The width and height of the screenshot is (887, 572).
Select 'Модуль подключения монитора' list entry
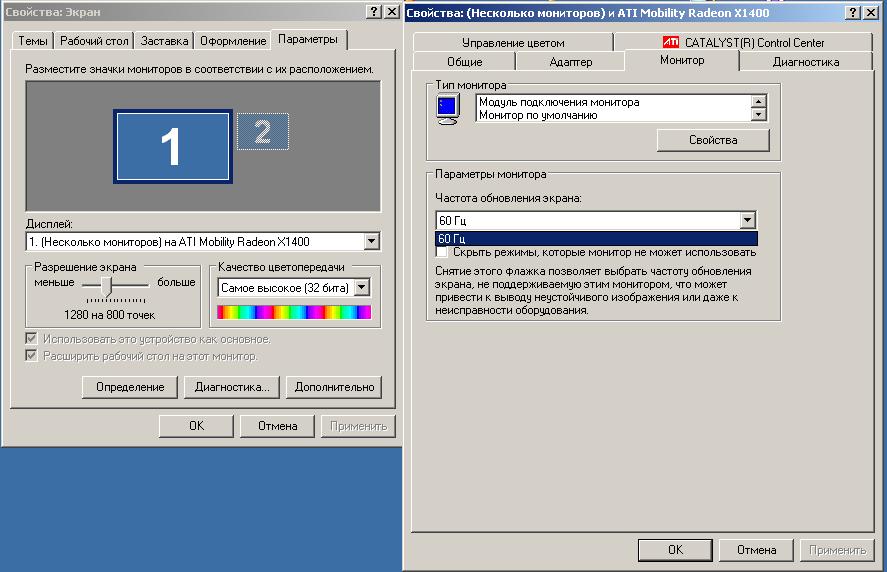pos(559,102)
